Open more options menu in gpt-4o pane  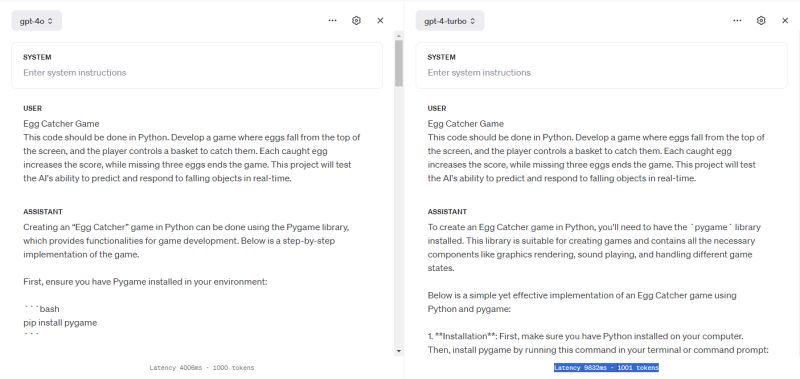point(333,20)
